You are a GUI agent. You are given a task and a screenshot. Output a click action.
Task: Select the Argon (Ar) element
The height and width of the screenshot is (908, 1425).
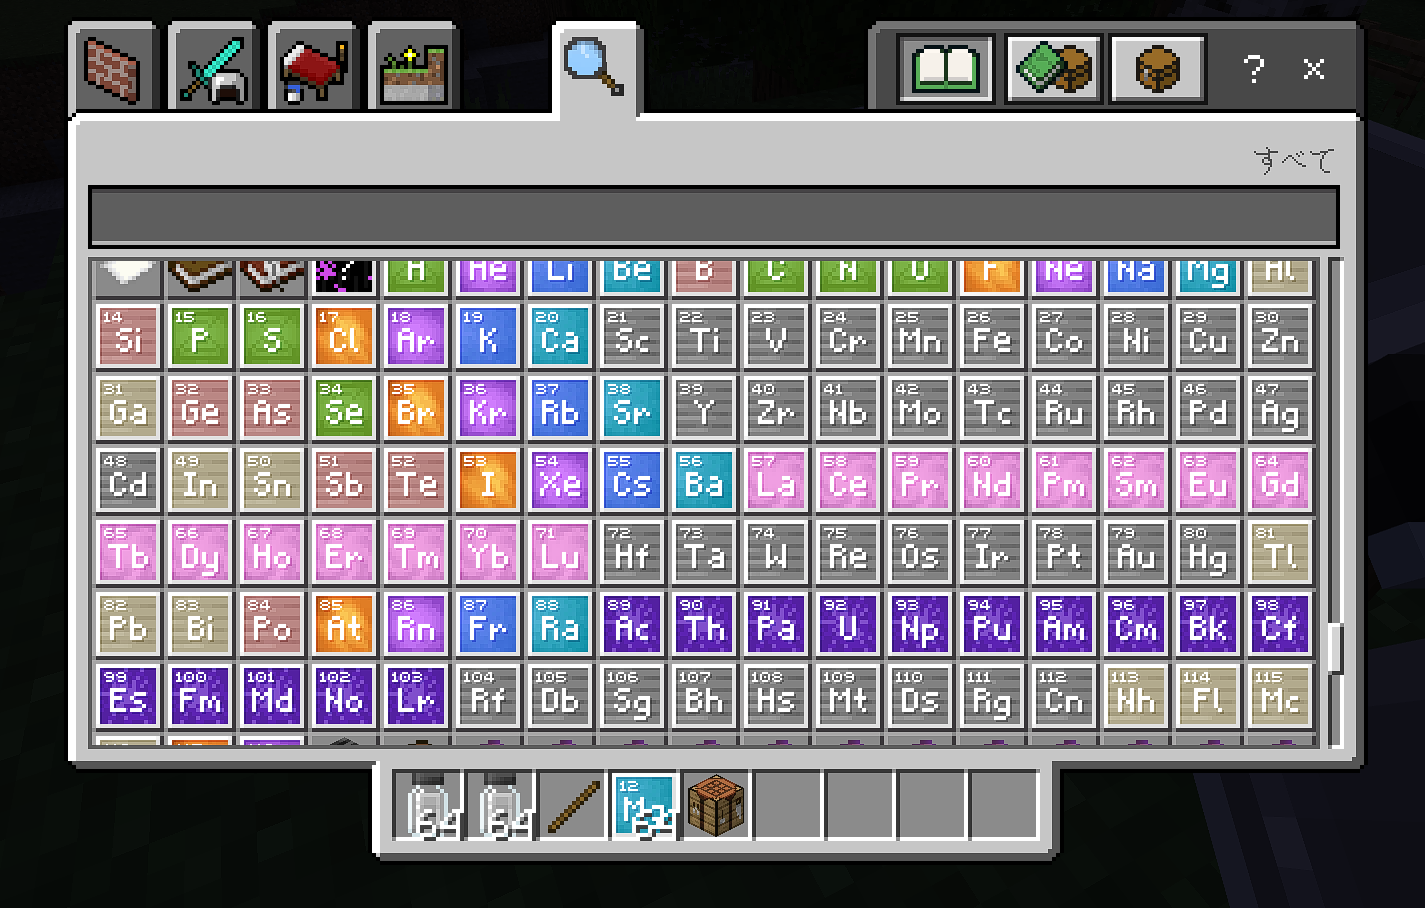416,336
